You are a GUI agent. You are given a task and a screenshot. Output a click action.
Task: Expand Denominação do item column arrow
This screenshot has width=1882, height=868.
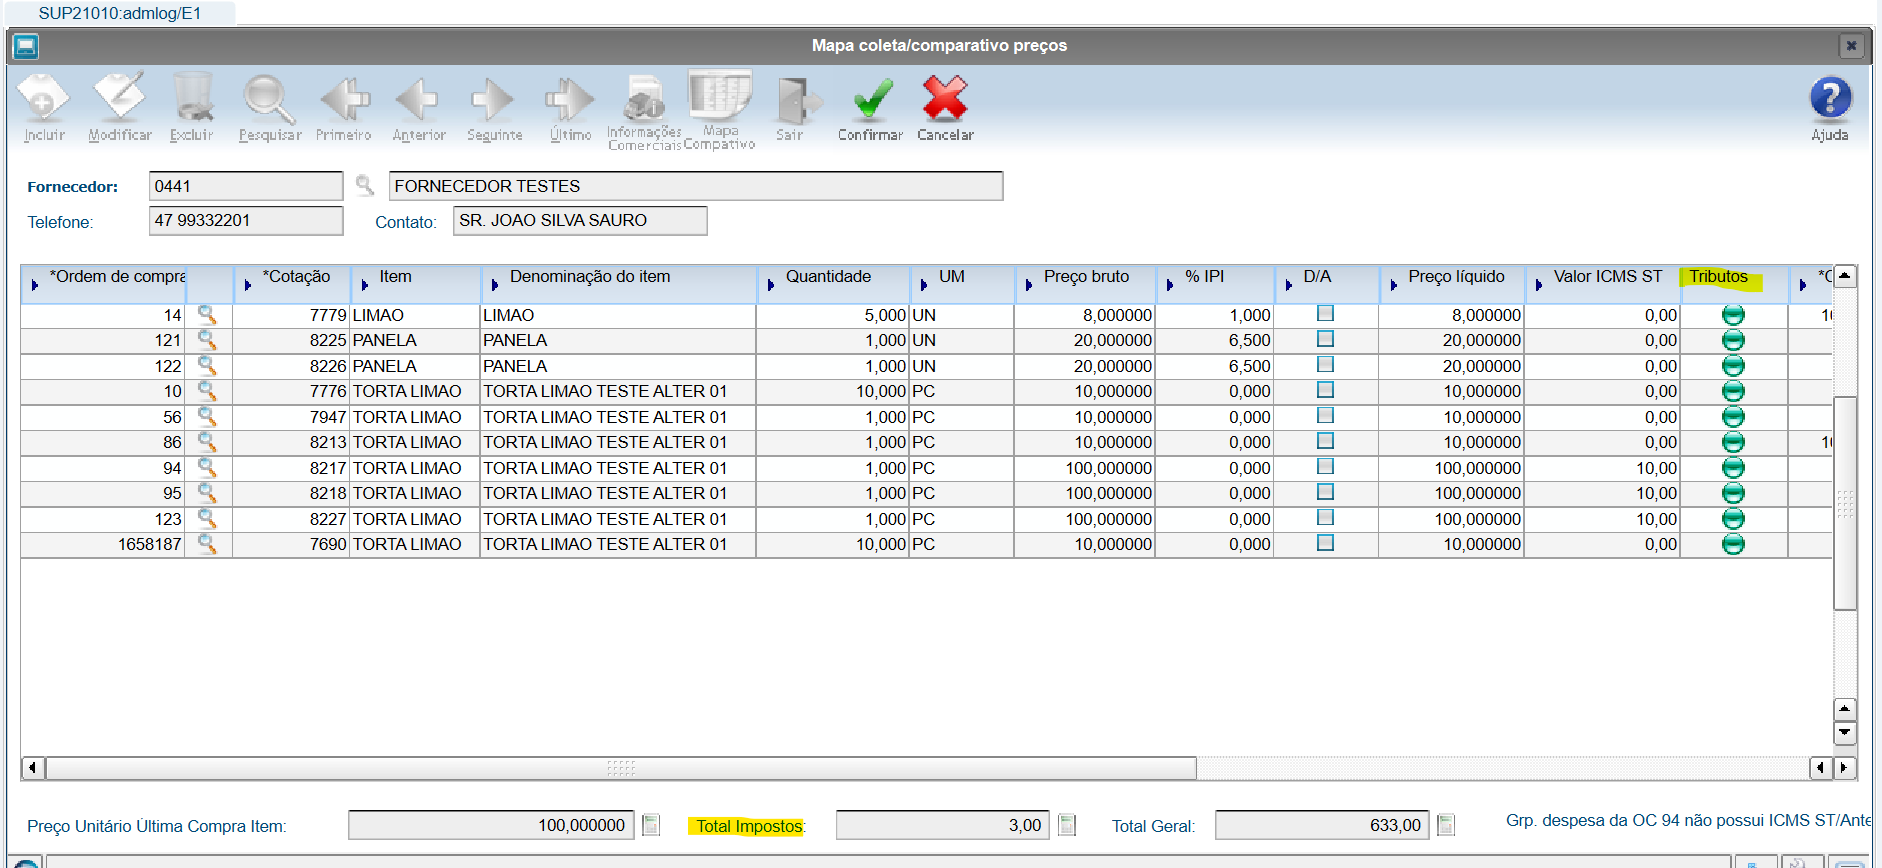tap(494, 285)
